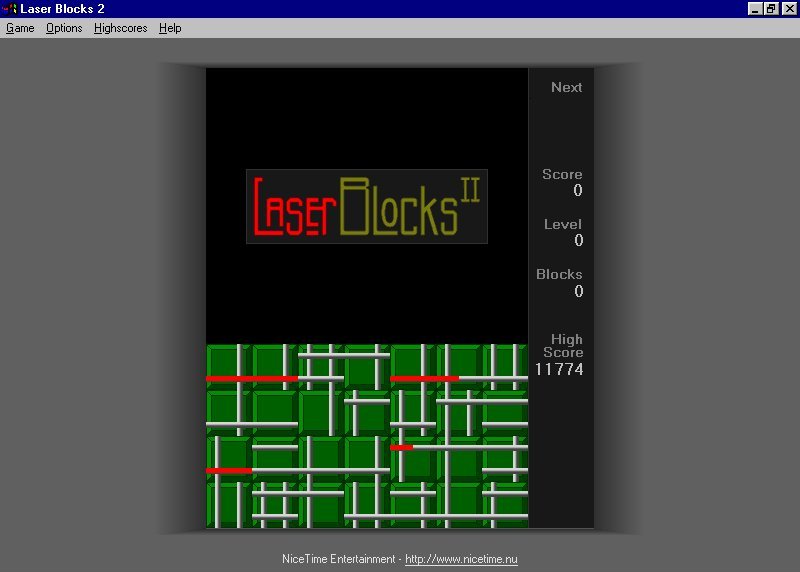Click the 'High Score' label
Screen dimensions: 800x572
pyautogui.click(x=563, y=346)
